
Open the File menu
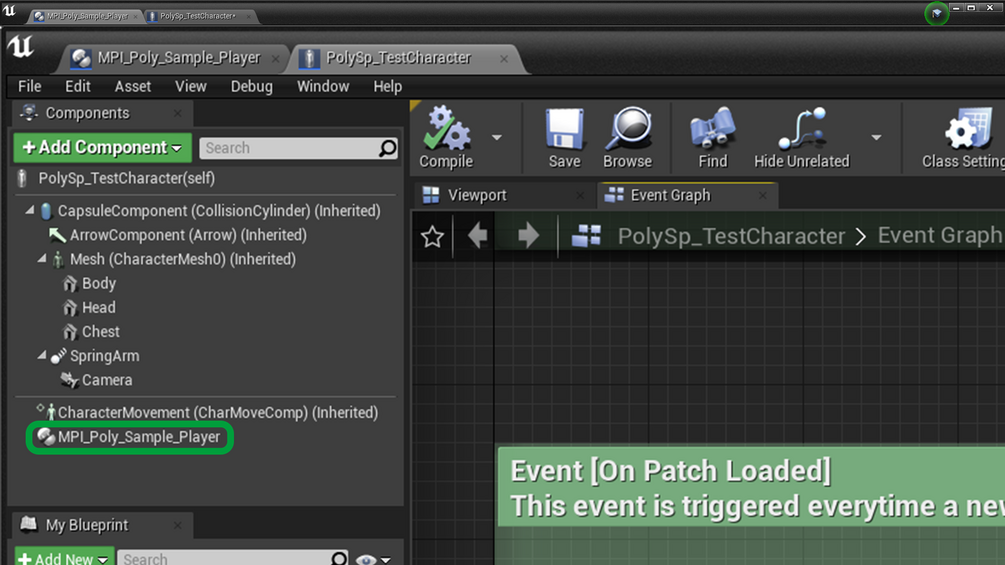(x=29, y=86)
